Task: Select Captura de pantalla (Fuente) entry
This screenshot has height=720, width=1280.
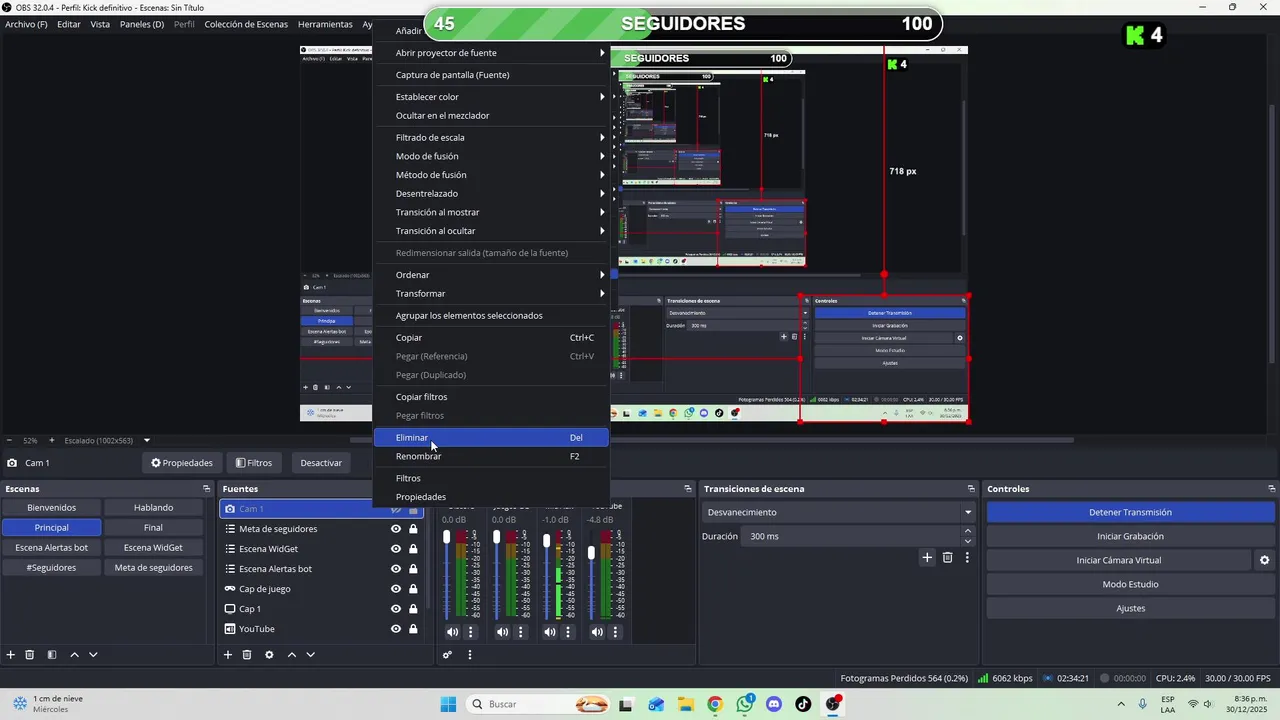Action: click(491, 75)
